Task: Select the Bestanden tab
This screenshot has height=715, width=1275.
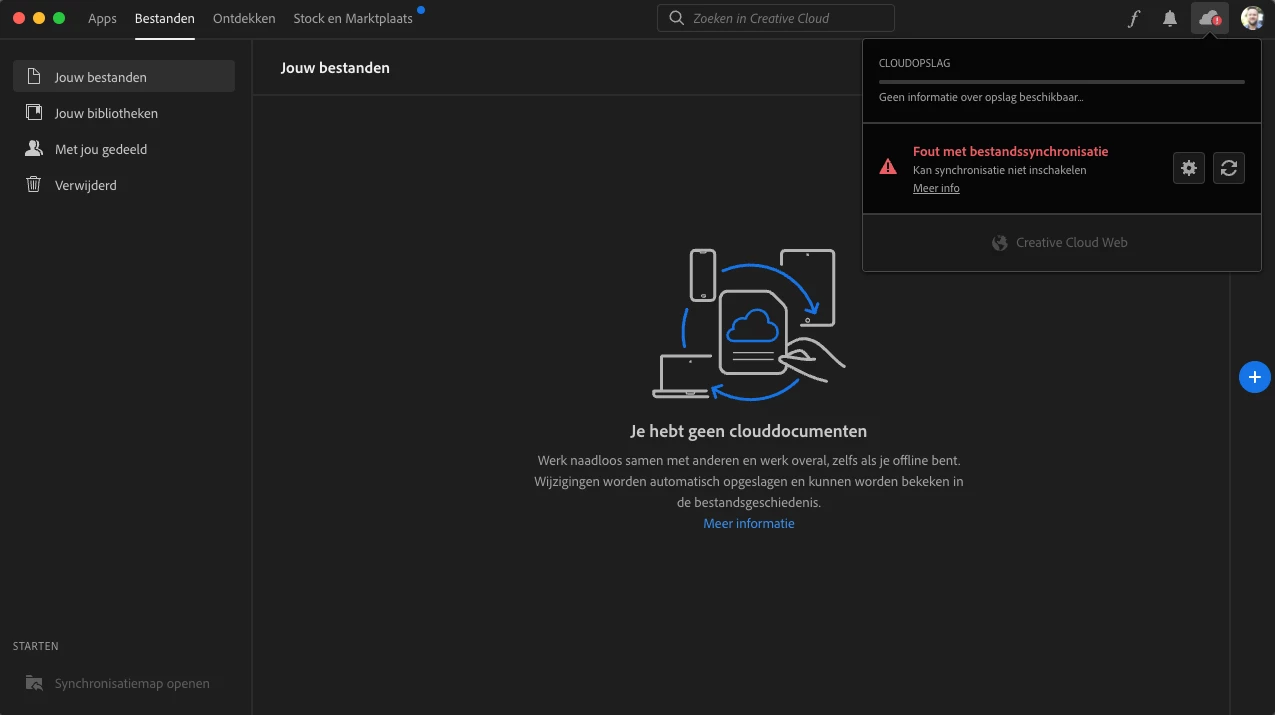Action: click(x=165, y=18)
